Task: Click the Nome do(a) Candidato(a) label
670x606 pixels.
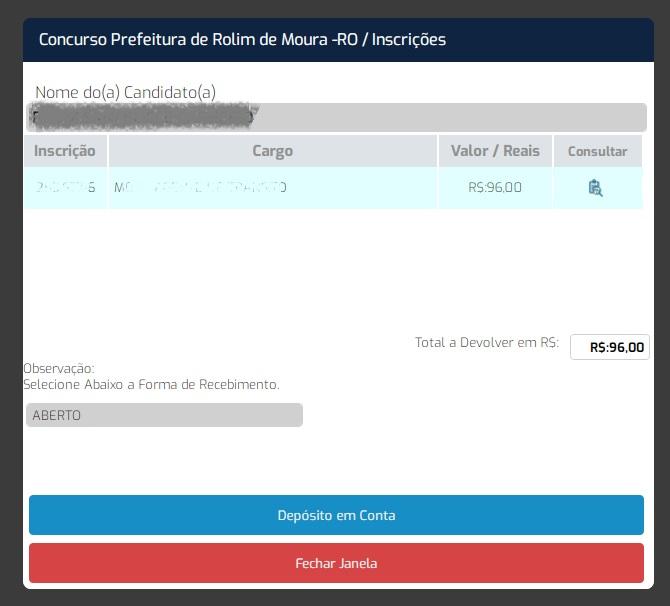Action: pos(126,92)
